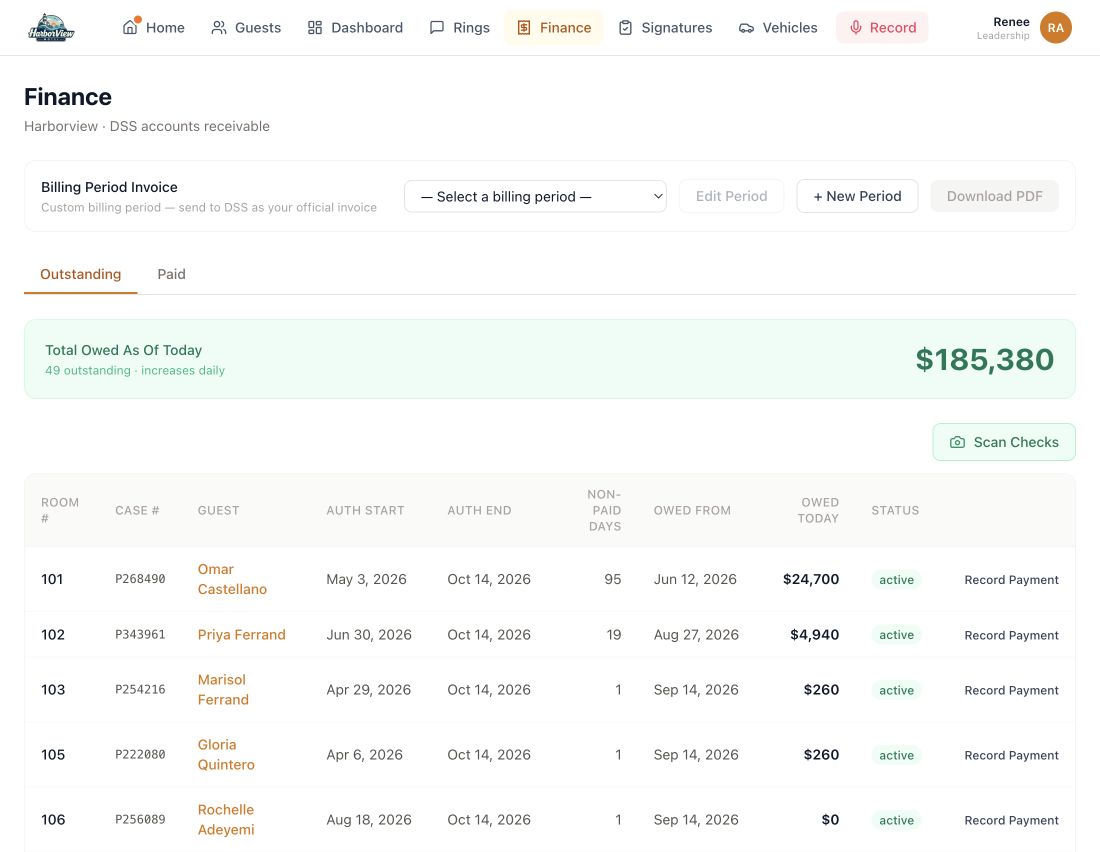1100x852 pixels.
Task: Click the 49 outstanding subtitle text
Action: (135, 371)
